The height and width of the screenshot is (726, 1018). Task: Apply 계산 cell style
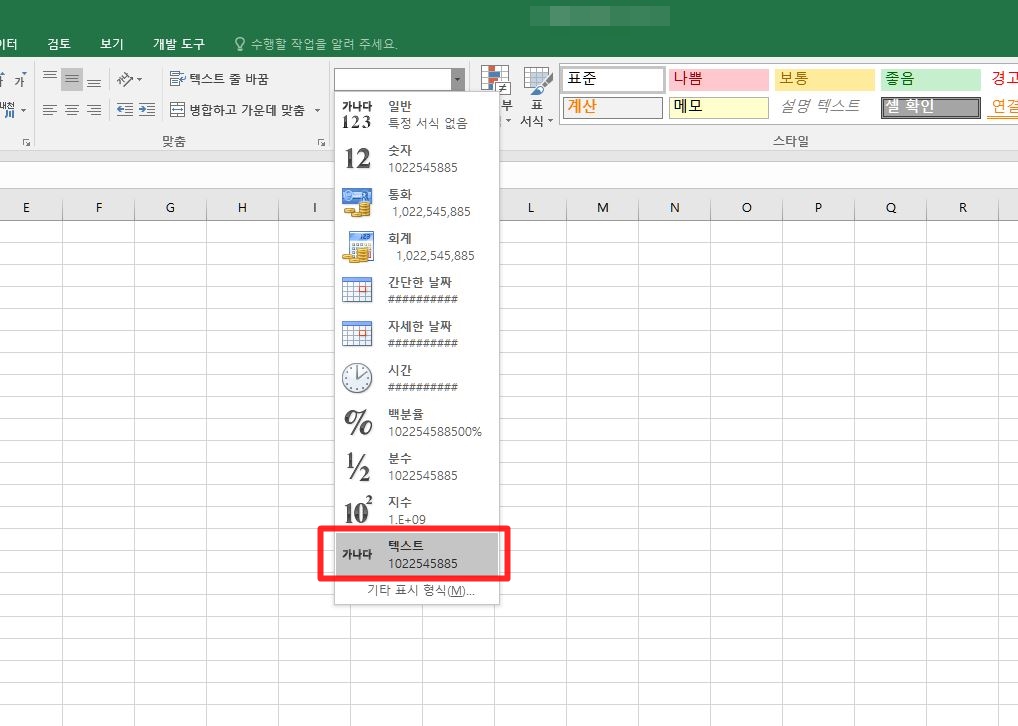[613, 107]
